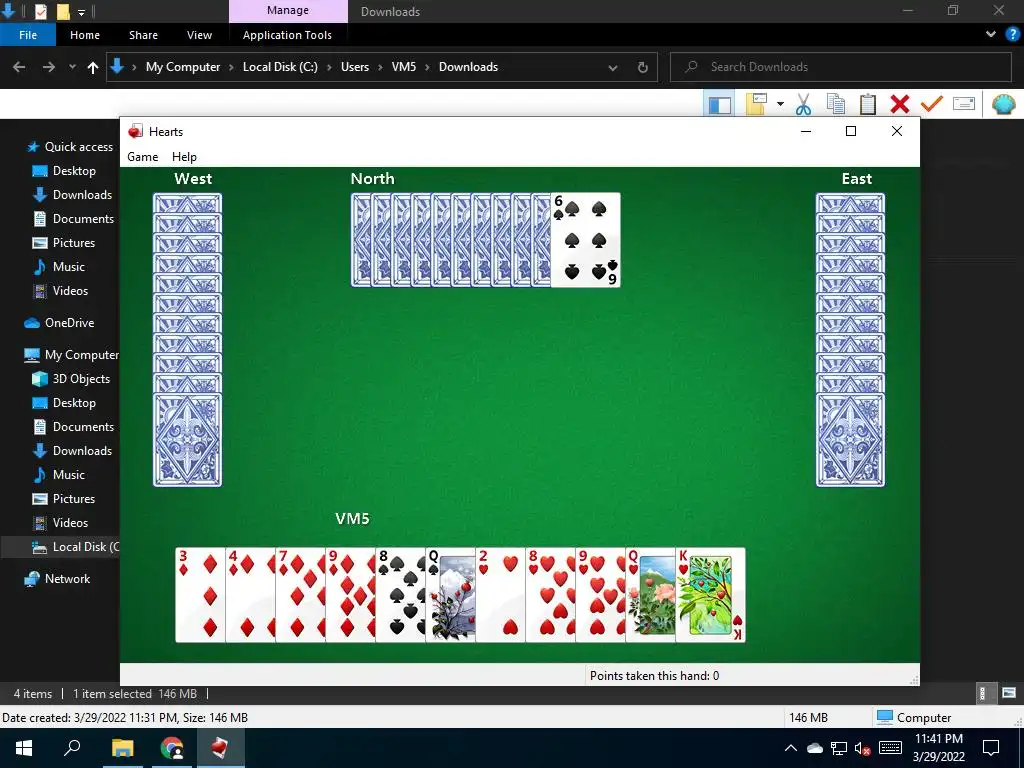Image resolution: width=1024 pixels, height=768 pixels.
Task: Click the muted volume tray icon
Action: click(x=863, y=748)
